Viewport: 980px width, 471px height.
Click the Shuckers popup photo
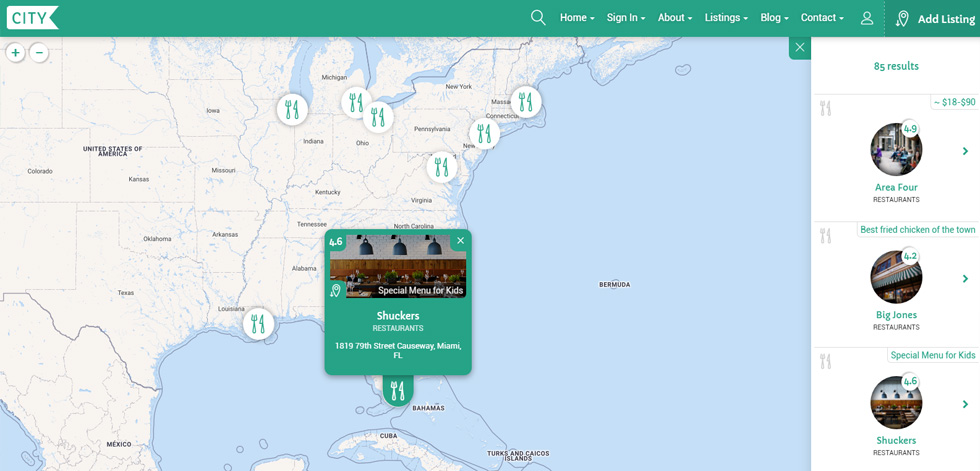coord(398,266)
